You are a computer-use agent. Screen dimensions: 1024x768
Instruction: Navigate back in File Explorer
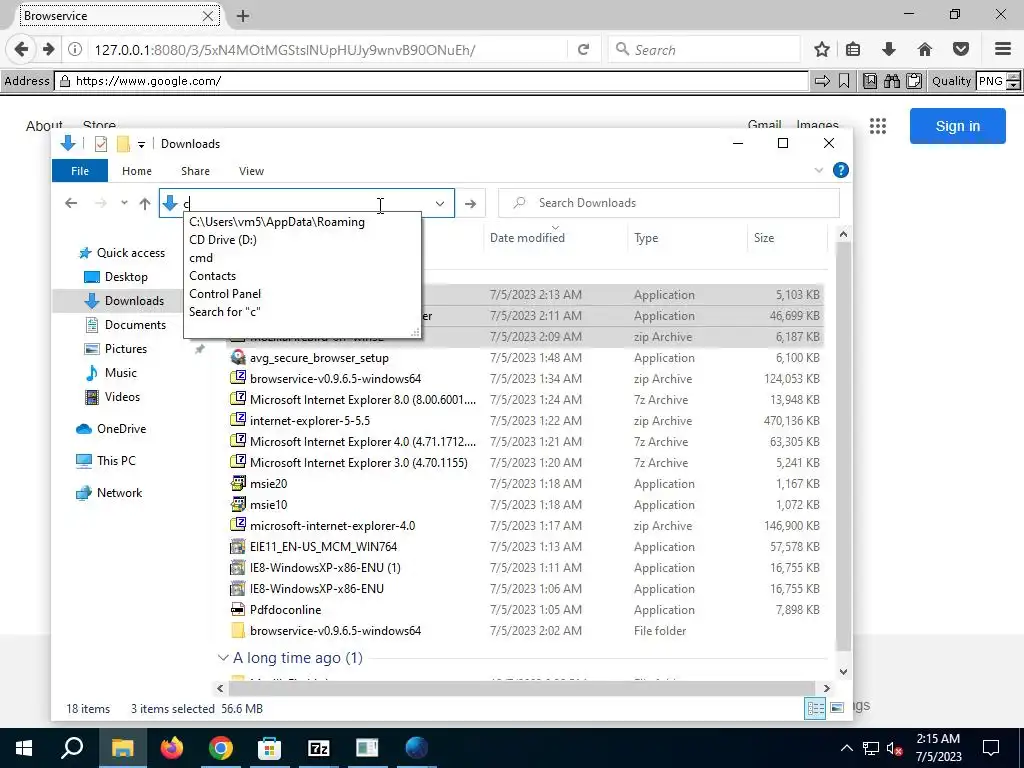[x=71, y=203]
